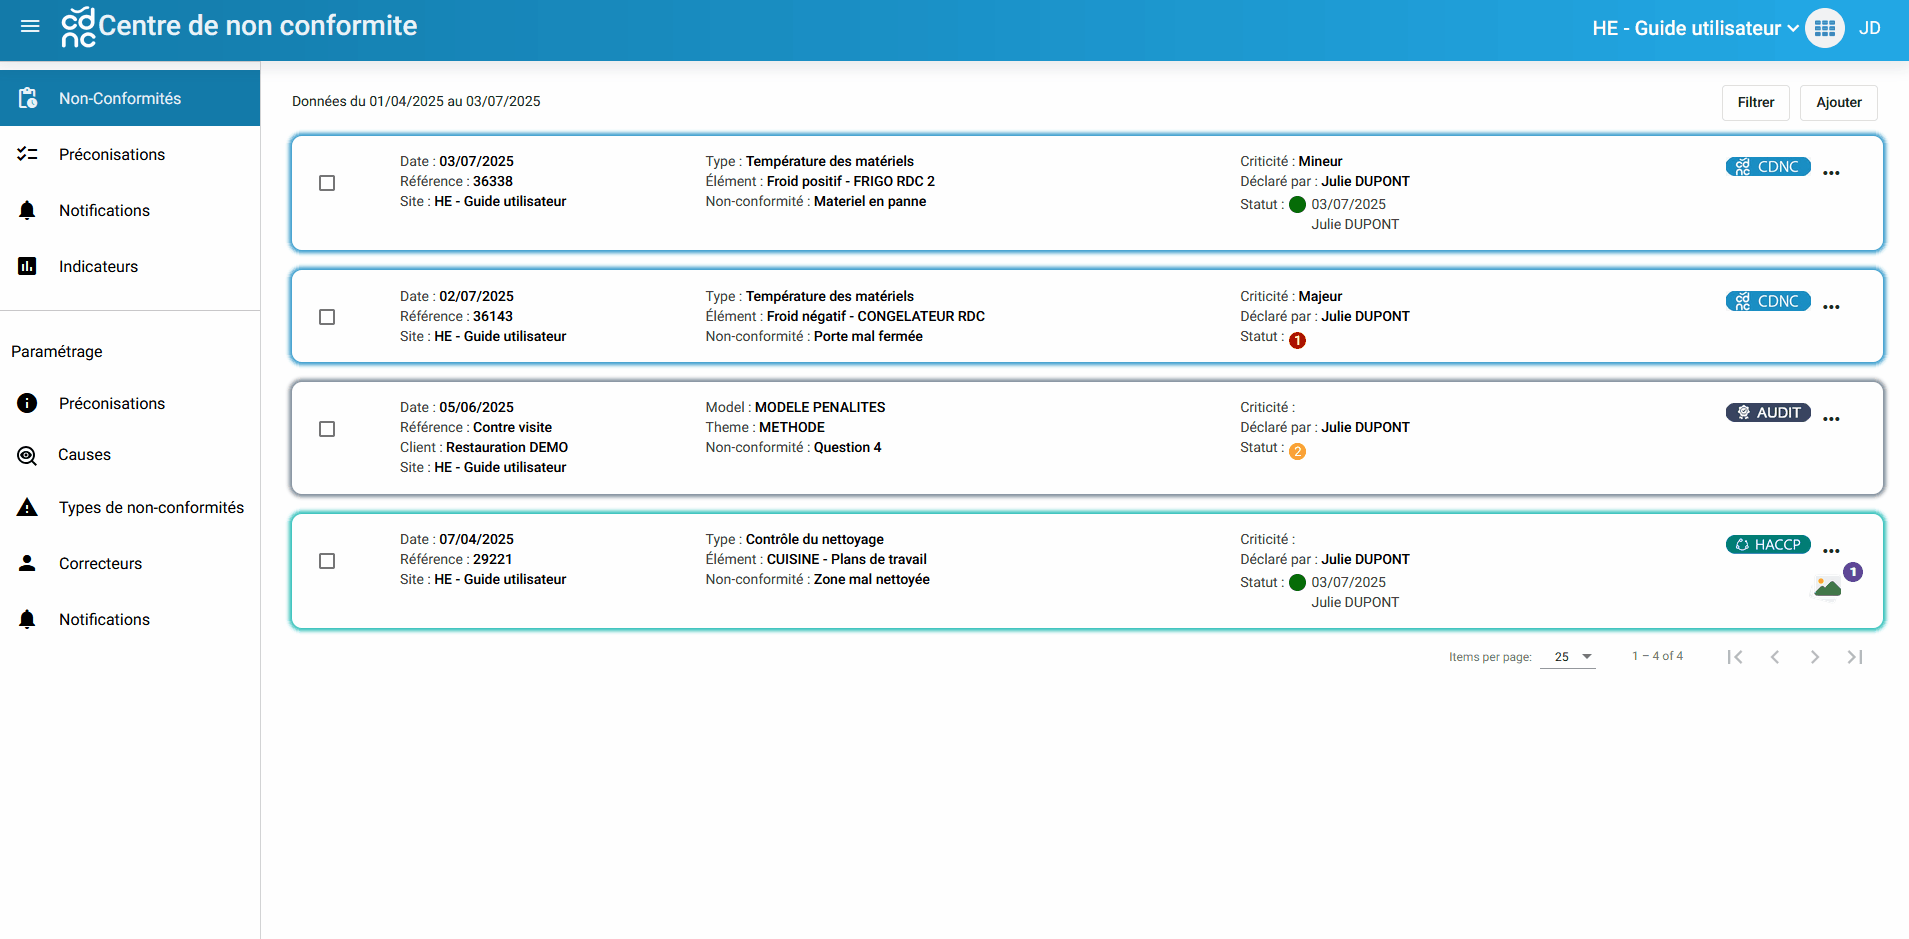
Task: Click the 'Données du 01/04/2025 au 03/07/2025' label
Action: click(x=416, y=101)
